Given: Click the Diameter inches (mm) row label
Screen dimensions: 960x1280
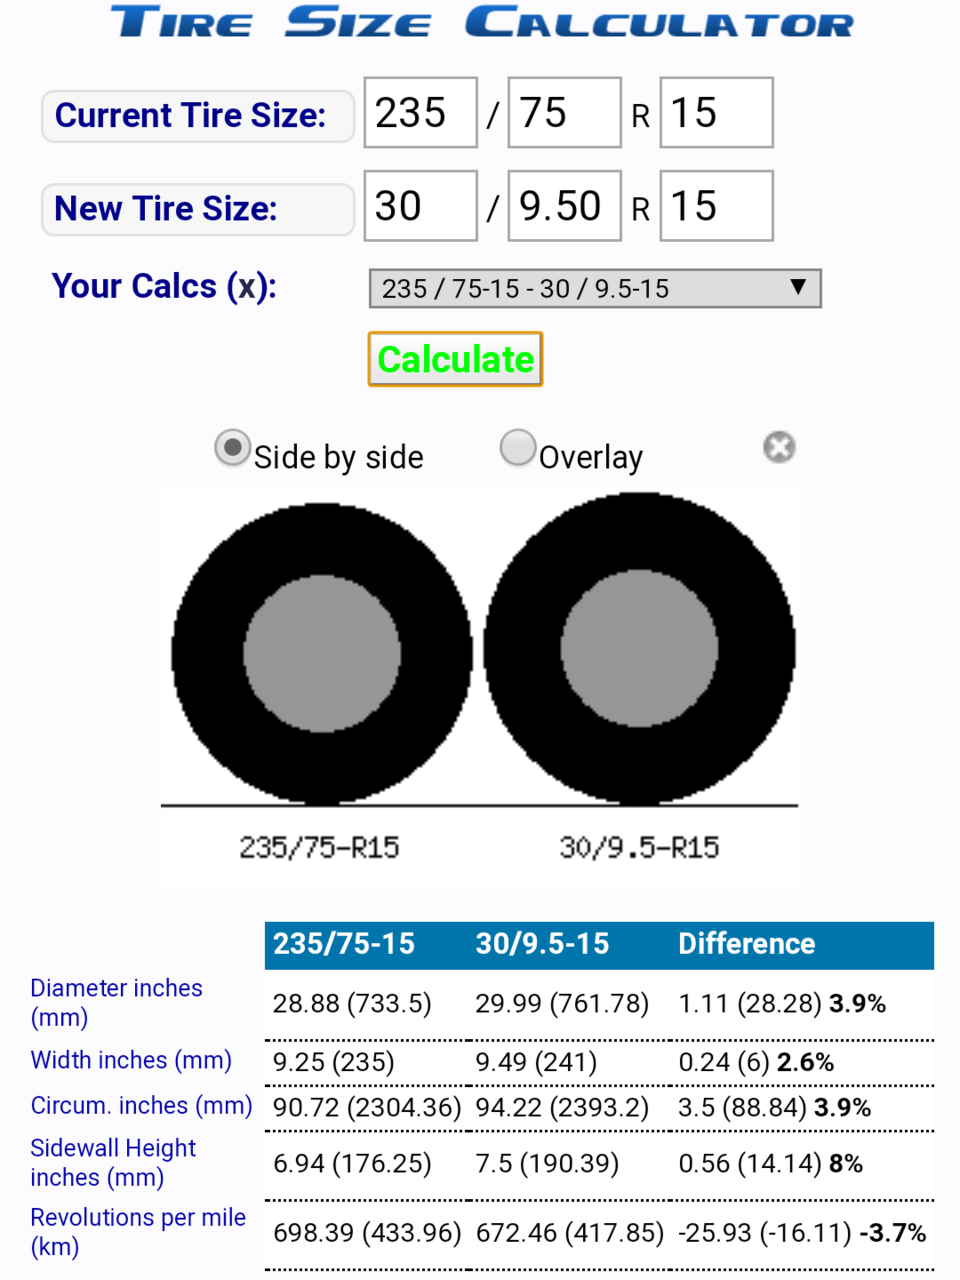Looking at the screenshot, I should (116, 1003).
